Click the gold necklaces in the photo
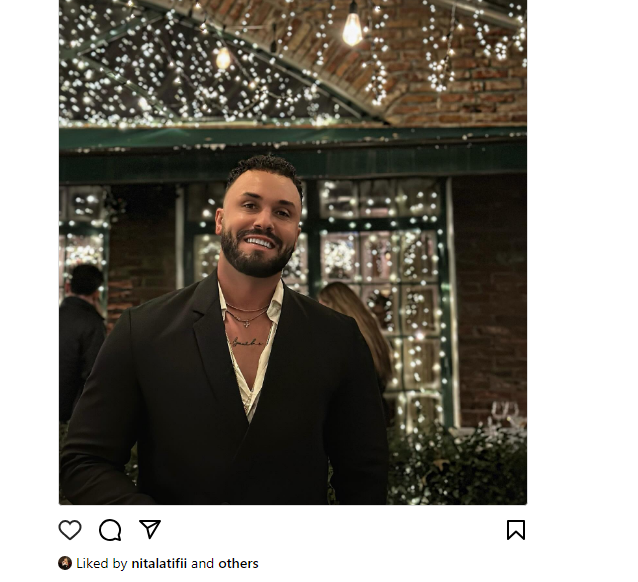 (246, 314)
